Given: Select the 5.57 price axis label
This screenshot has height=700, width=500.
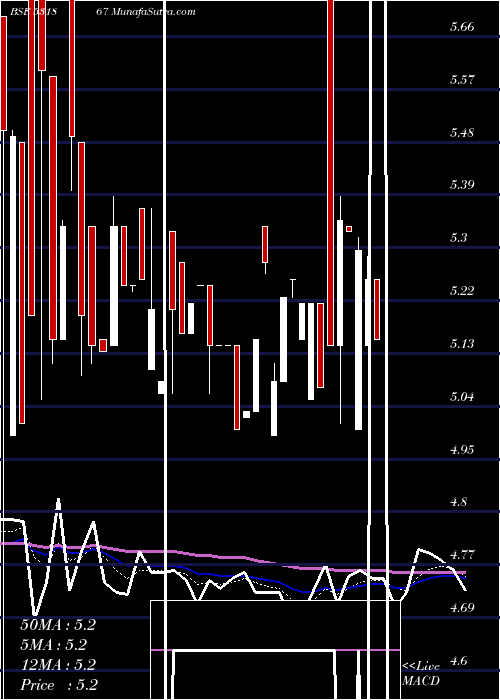Looking at the screenshot, I should click(462, 80).
